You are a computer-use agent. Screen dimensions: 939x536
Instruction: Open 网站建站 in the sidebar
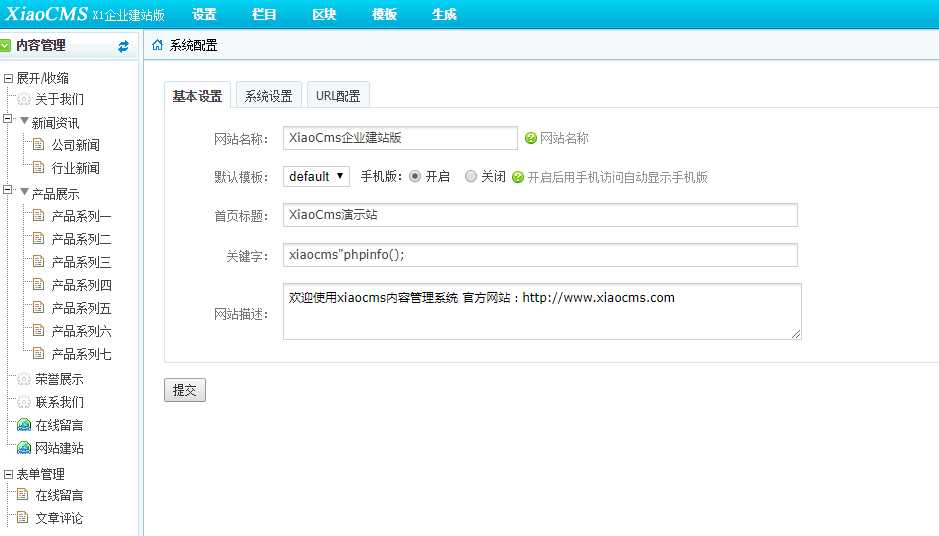tap(59, 448)
